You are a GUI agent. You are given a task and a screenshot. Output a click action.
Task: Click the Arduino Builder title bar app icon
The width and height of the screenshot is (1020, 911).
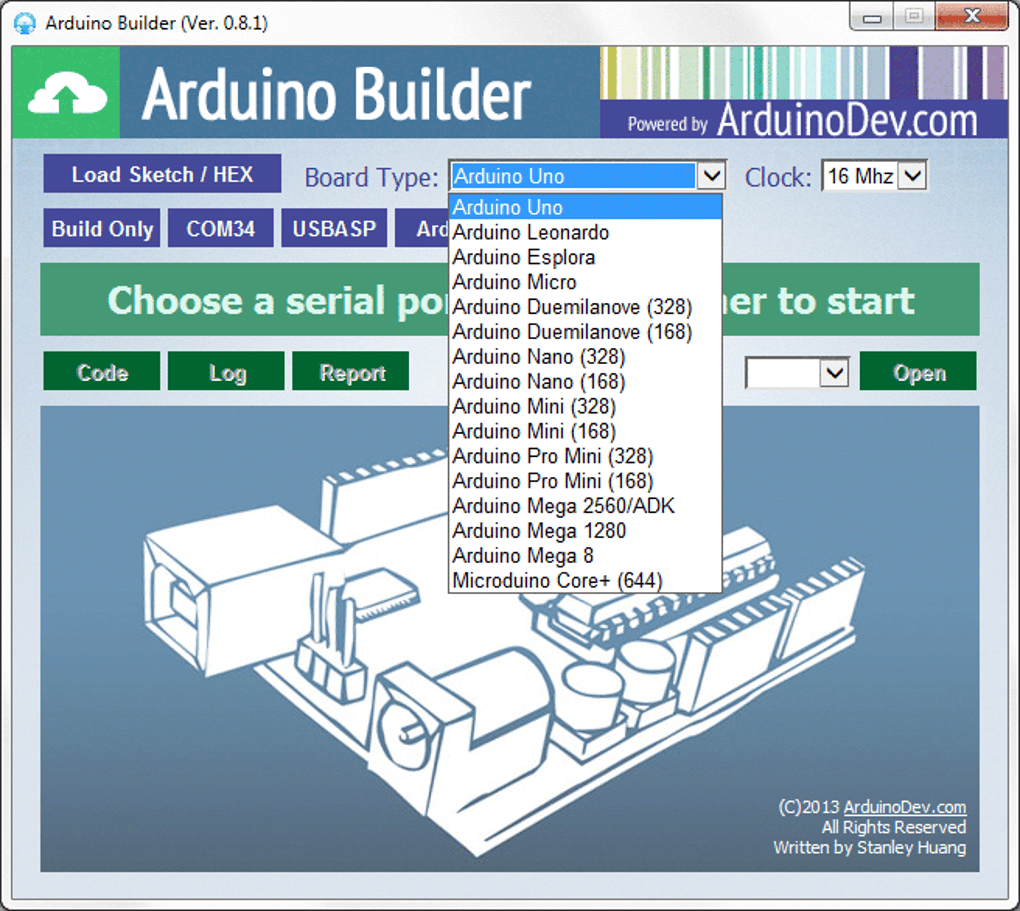[x=25, y=23]
